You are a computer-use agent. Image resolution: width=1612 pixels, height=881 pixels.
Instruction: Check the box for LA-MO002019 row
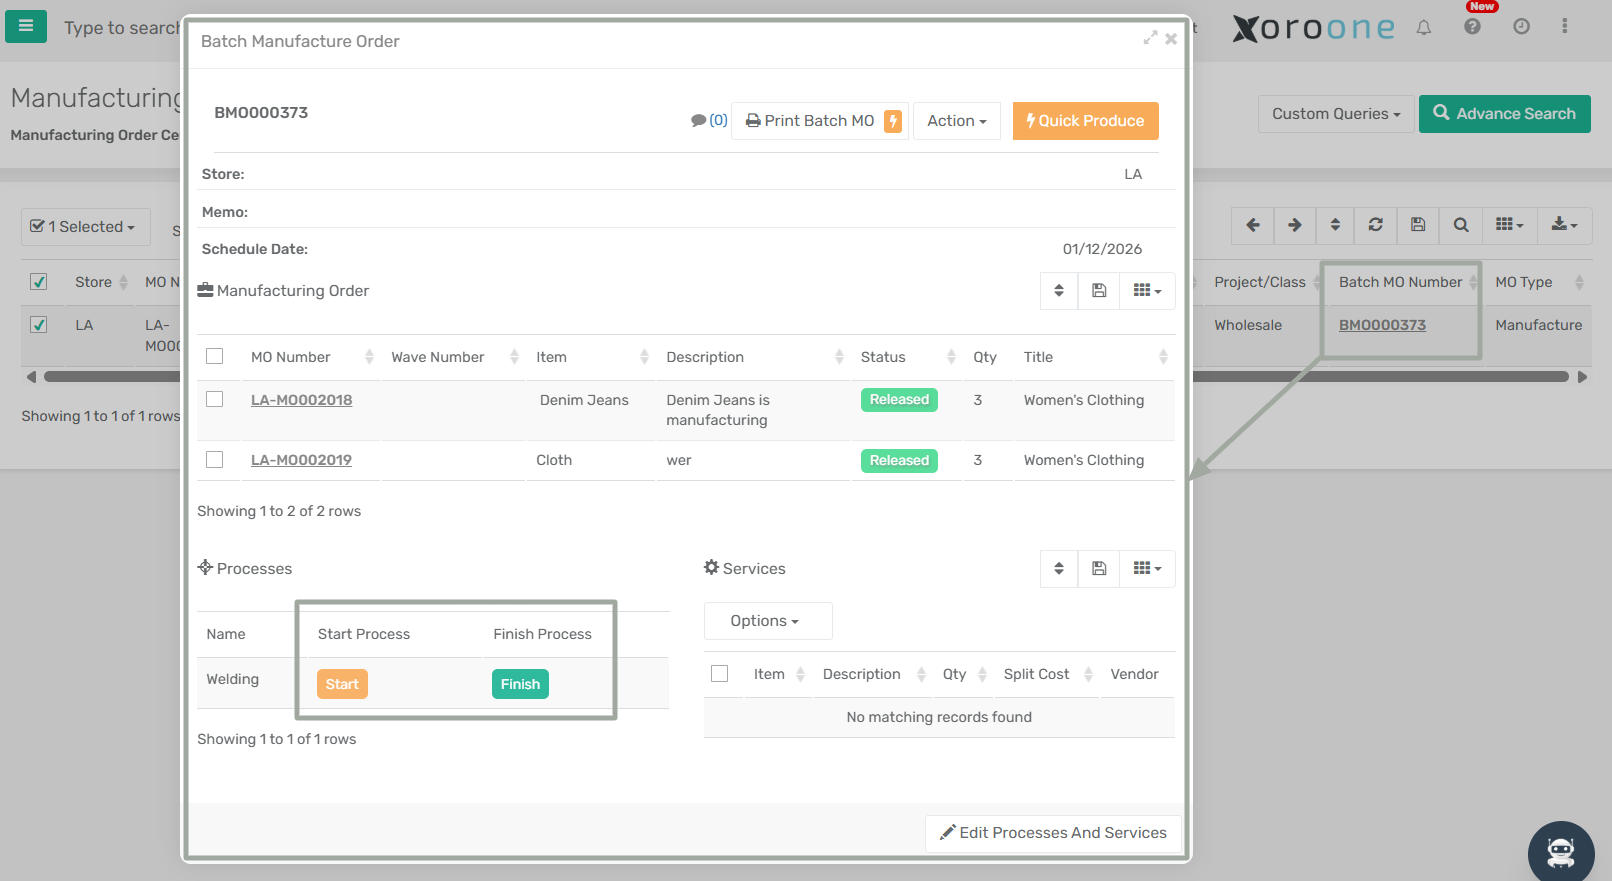click(214, 459)
